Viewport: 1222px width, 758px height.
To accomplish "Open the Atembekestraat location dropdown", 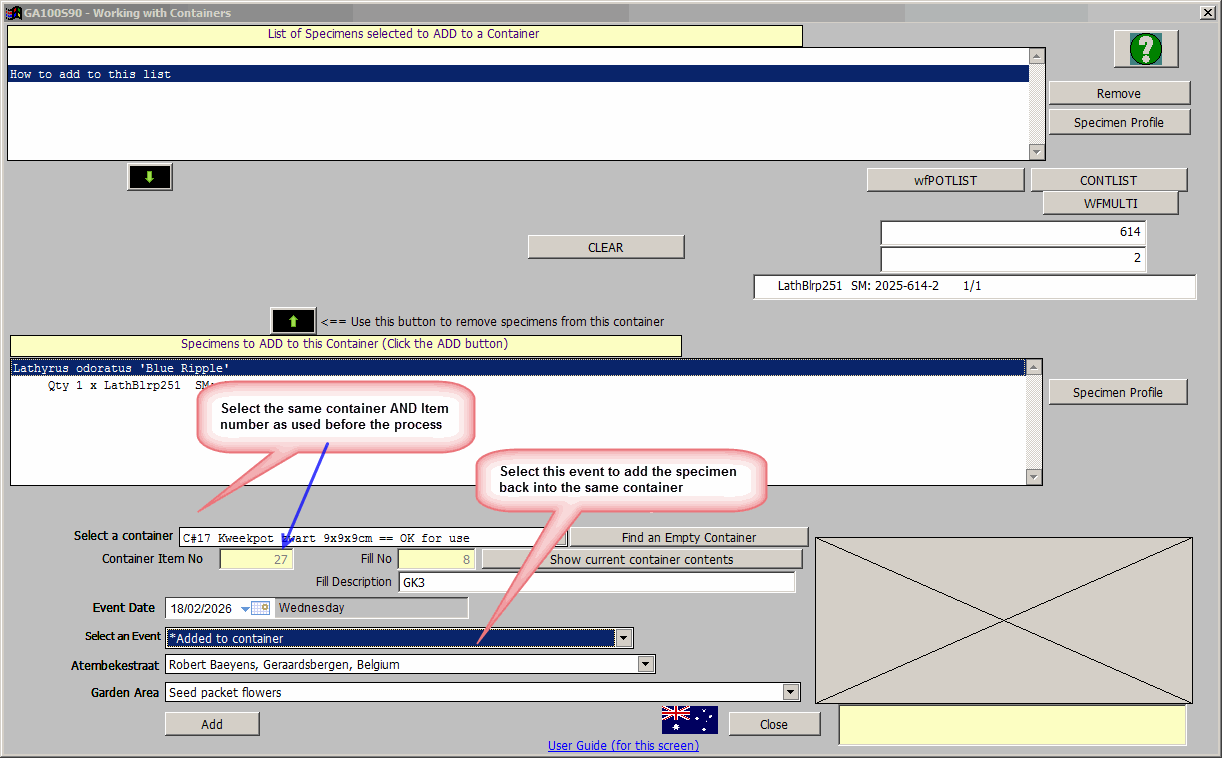I will (x=646, y=664).
